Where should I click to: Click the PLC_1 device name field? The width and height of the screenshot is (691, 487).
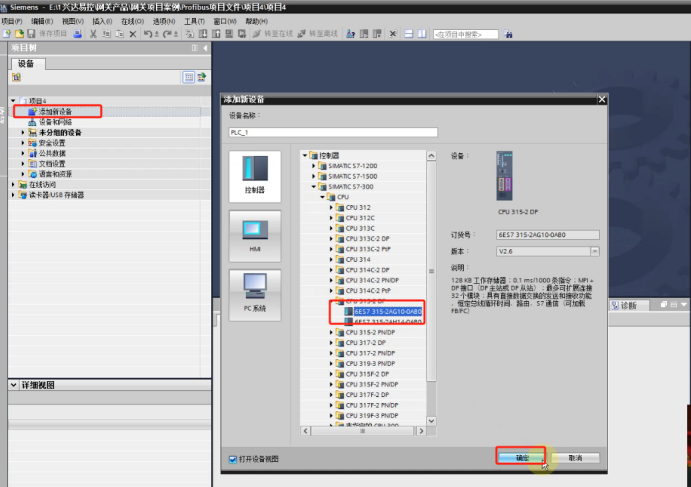coord(333,132)
